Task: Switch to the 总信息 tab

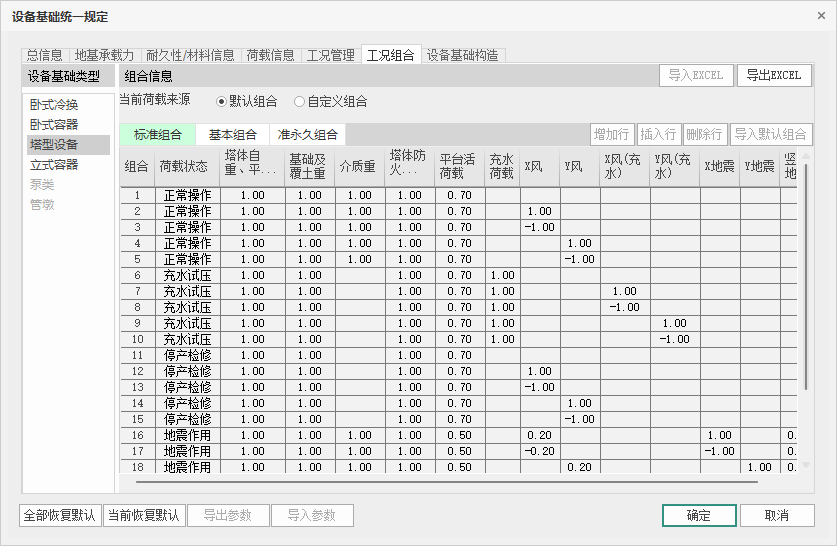Action: [x=45, y=55]
